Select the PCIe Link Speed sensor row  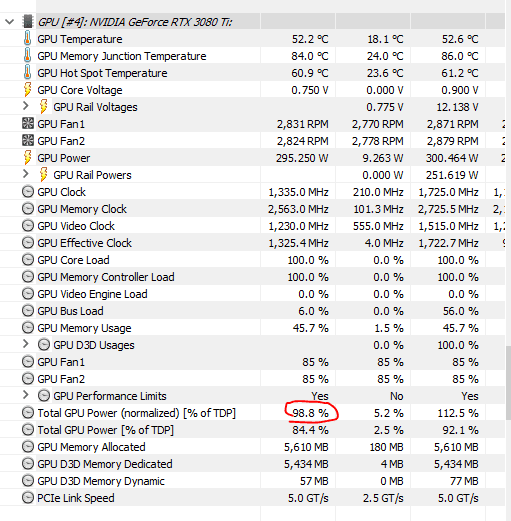[252, 498]
